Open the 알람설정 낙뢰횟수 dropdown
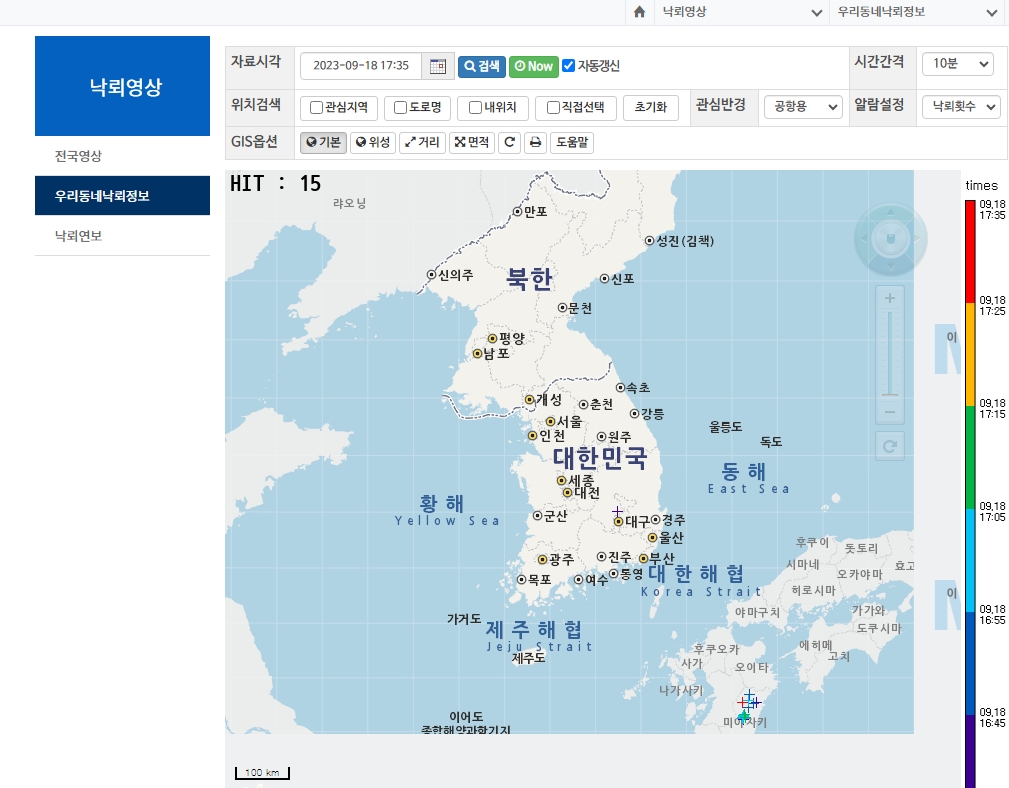The height and width of the screenshot is (788, 1009). (960, 107)
